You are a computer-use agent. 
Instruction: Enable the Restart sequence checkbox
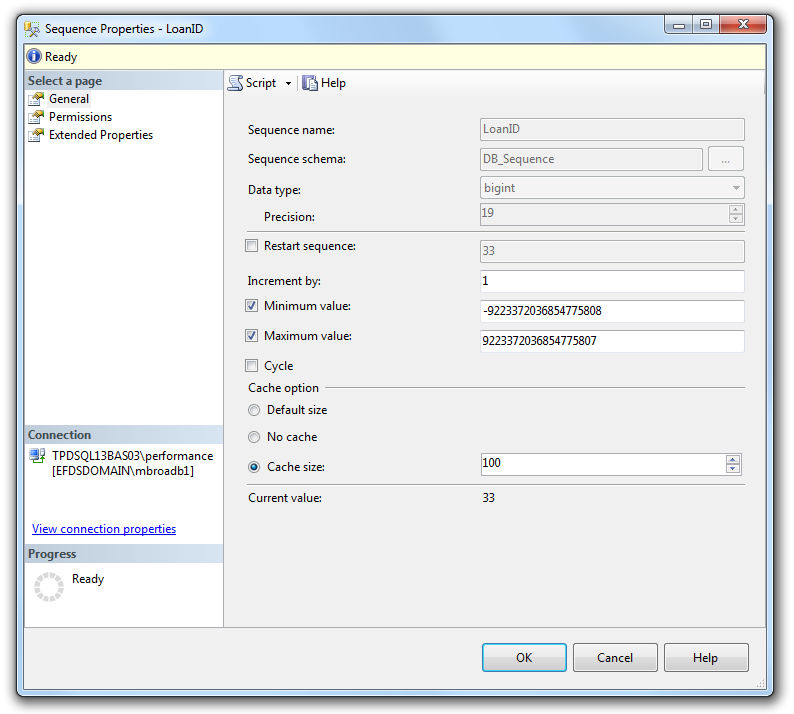(252, 246)
